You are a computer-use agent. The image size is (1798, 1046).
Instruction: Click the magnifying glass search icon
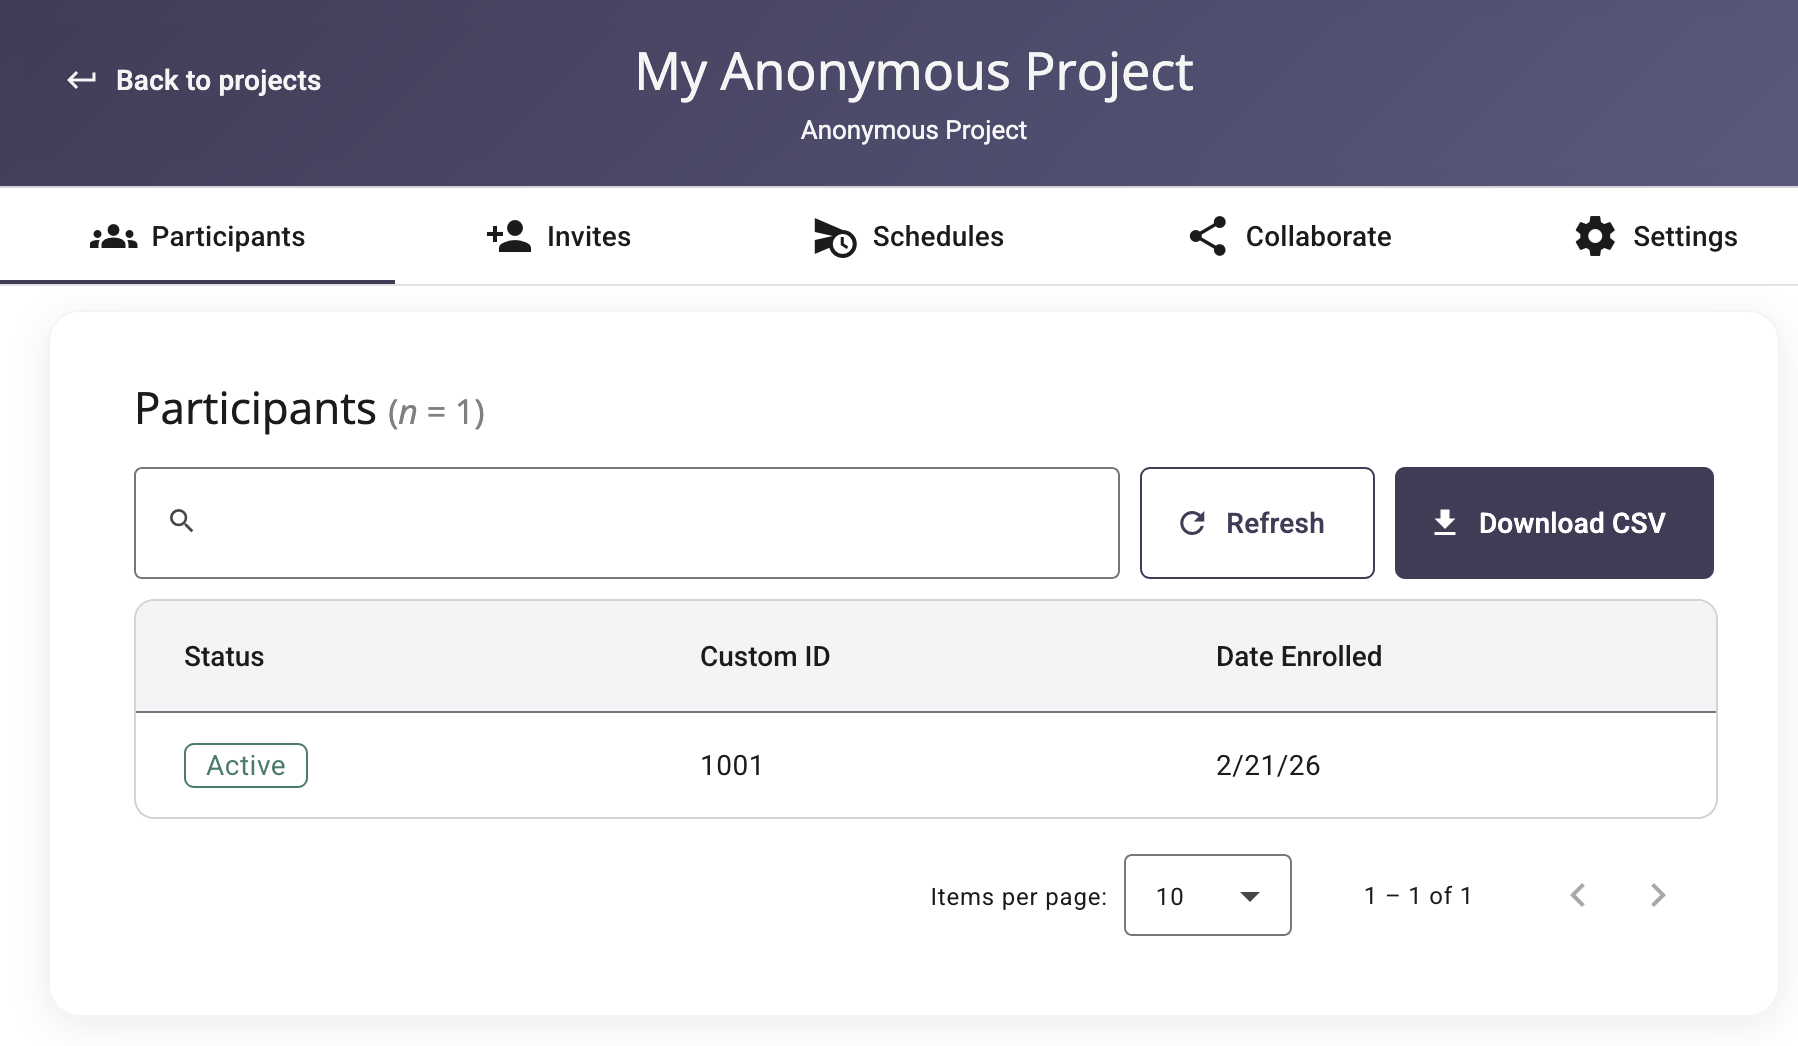pyautogui.click(x=182, y=521)
